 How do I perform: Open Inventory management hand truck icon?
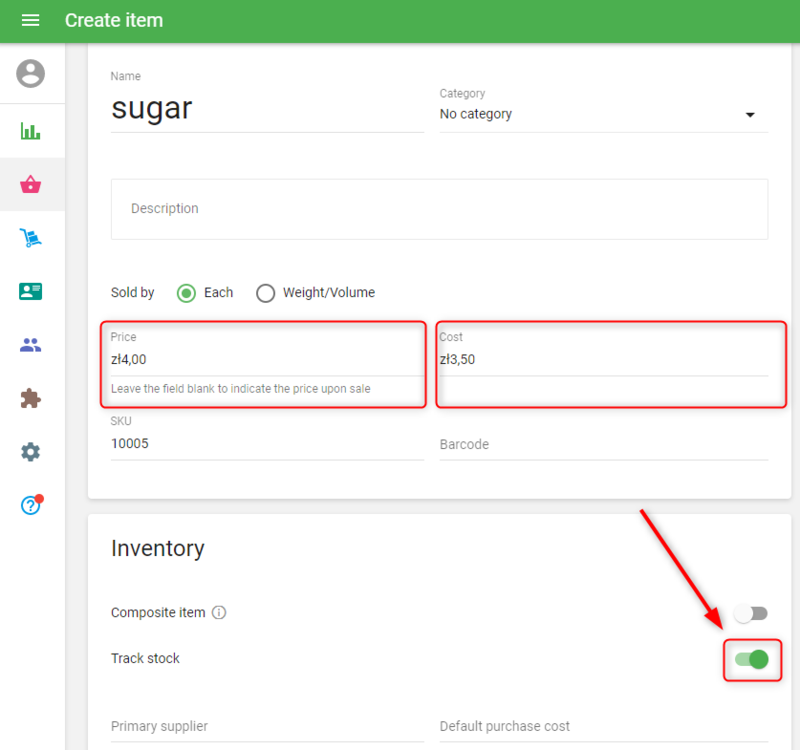(31, 238)
